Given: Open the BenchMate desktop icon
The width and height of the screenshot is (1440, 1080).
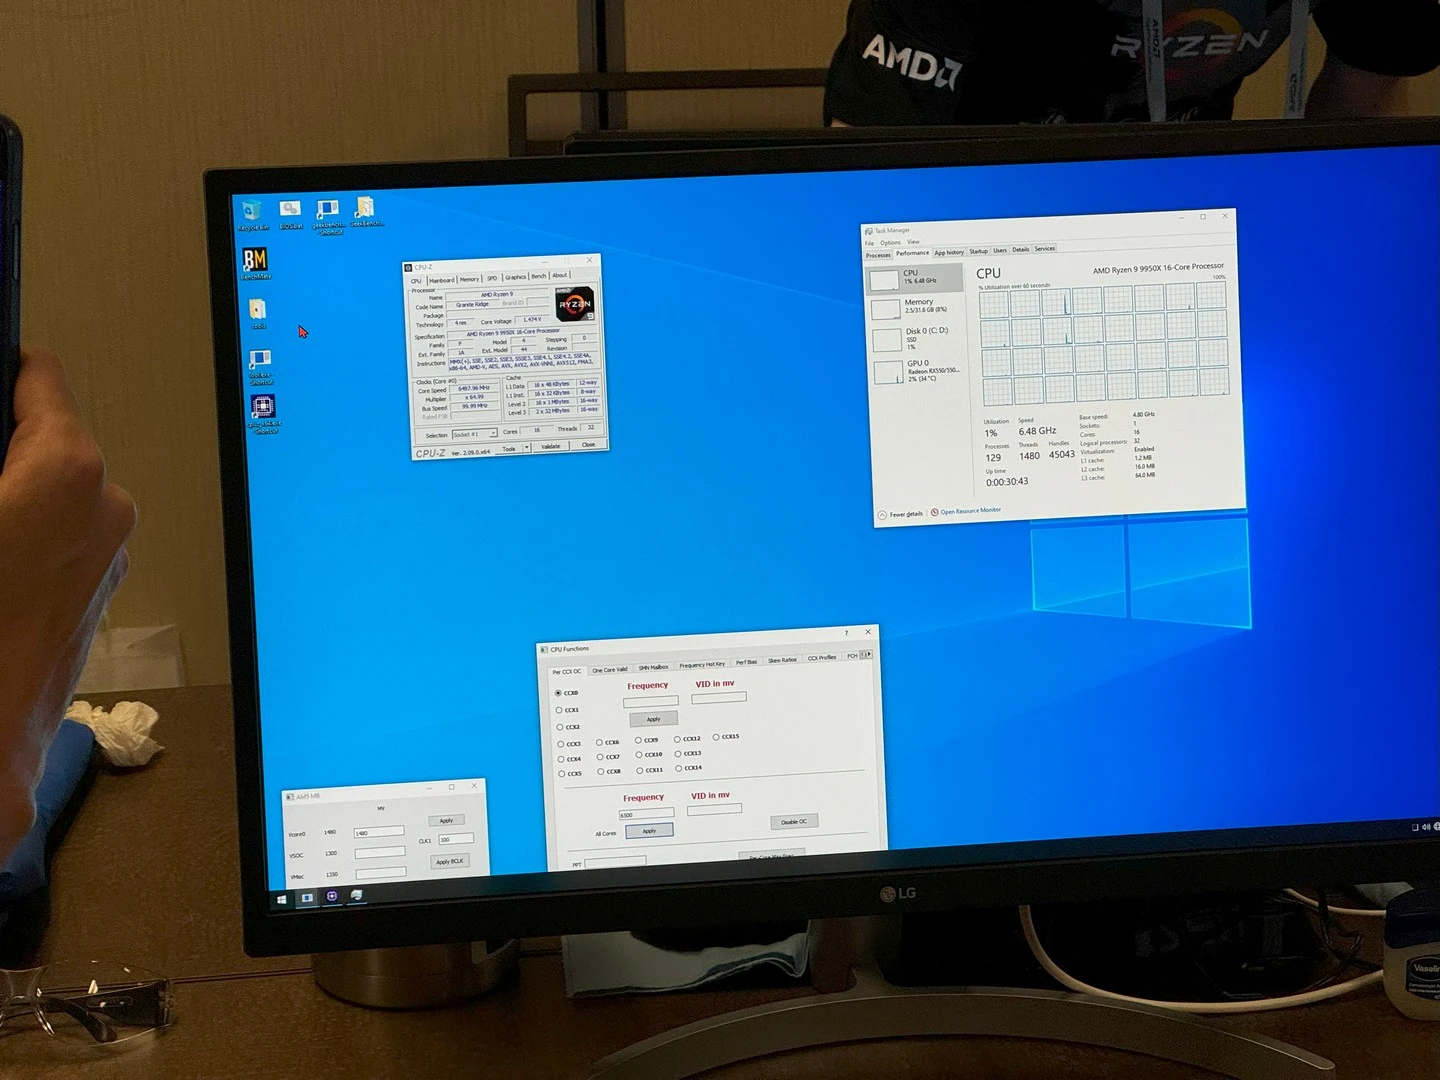Looking at the screenshot, I should click(x=255, y=261).
